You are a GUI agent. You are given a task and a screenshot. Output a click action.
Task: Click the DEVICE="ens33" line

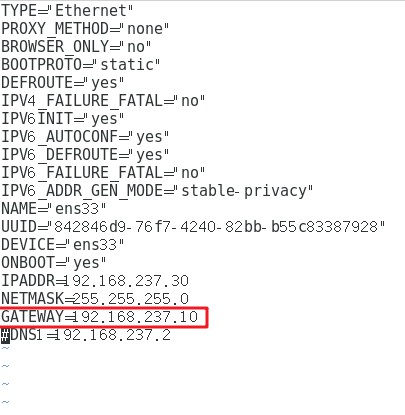(x=63, y=244)
